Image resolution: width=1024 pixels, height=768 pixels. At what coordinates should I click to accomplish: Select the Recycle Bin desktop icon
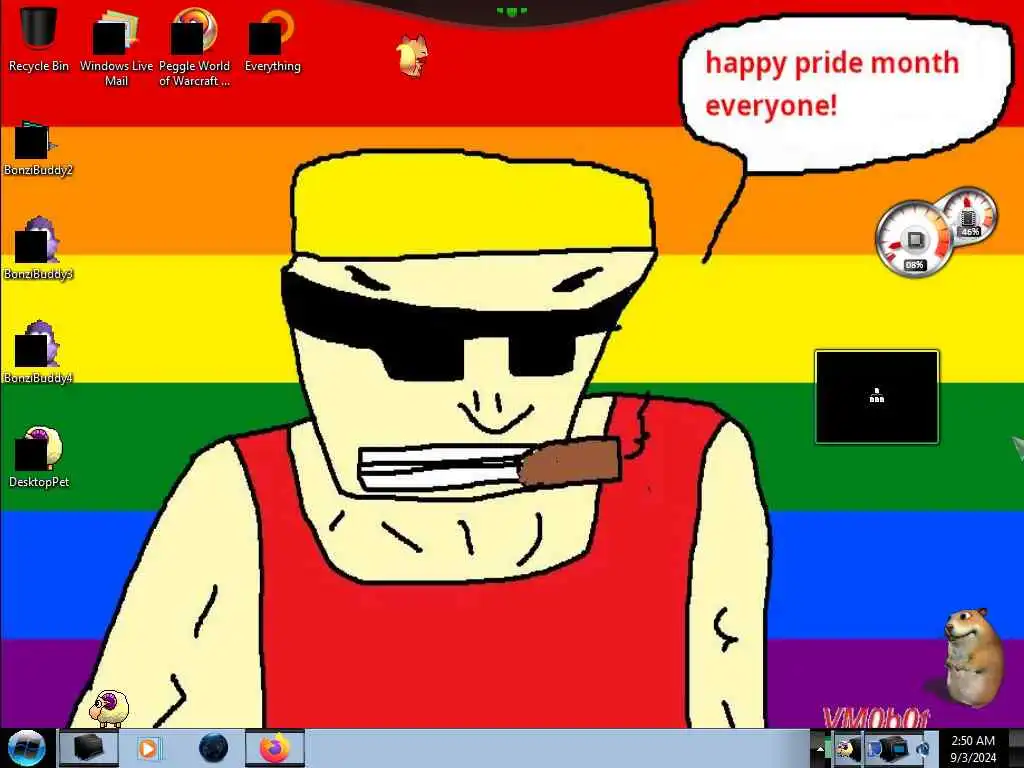[38, 39]
